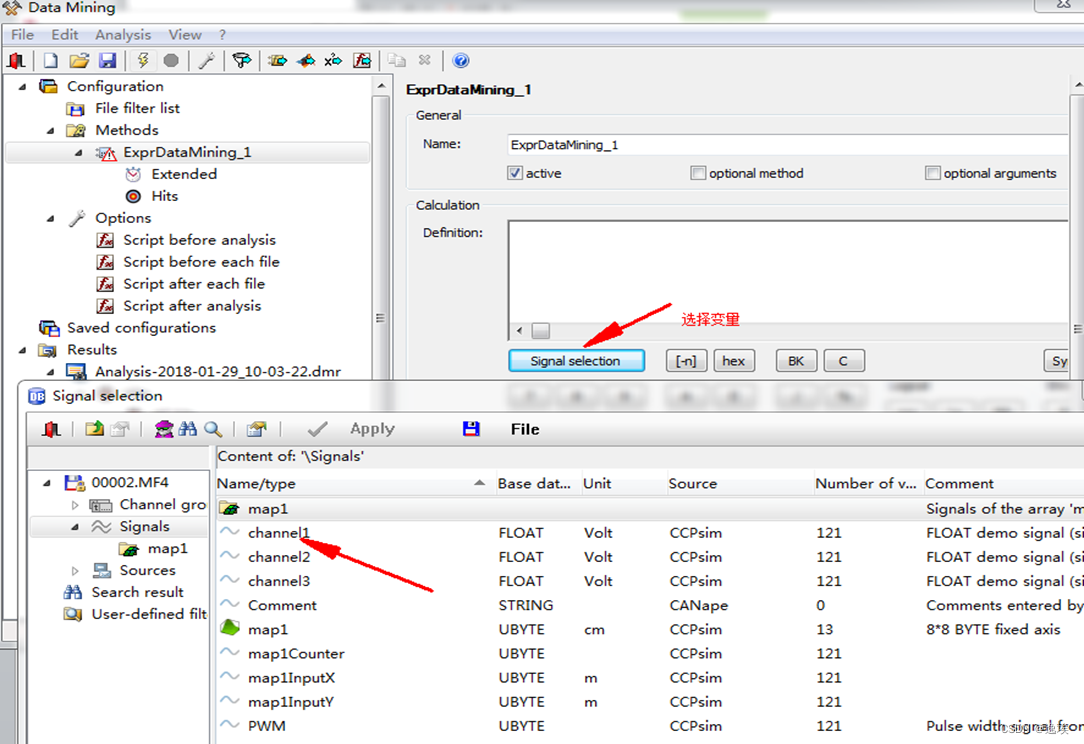Click the hex button
Viewport: 1084px width, 744px height.
[x=733, y=361]
